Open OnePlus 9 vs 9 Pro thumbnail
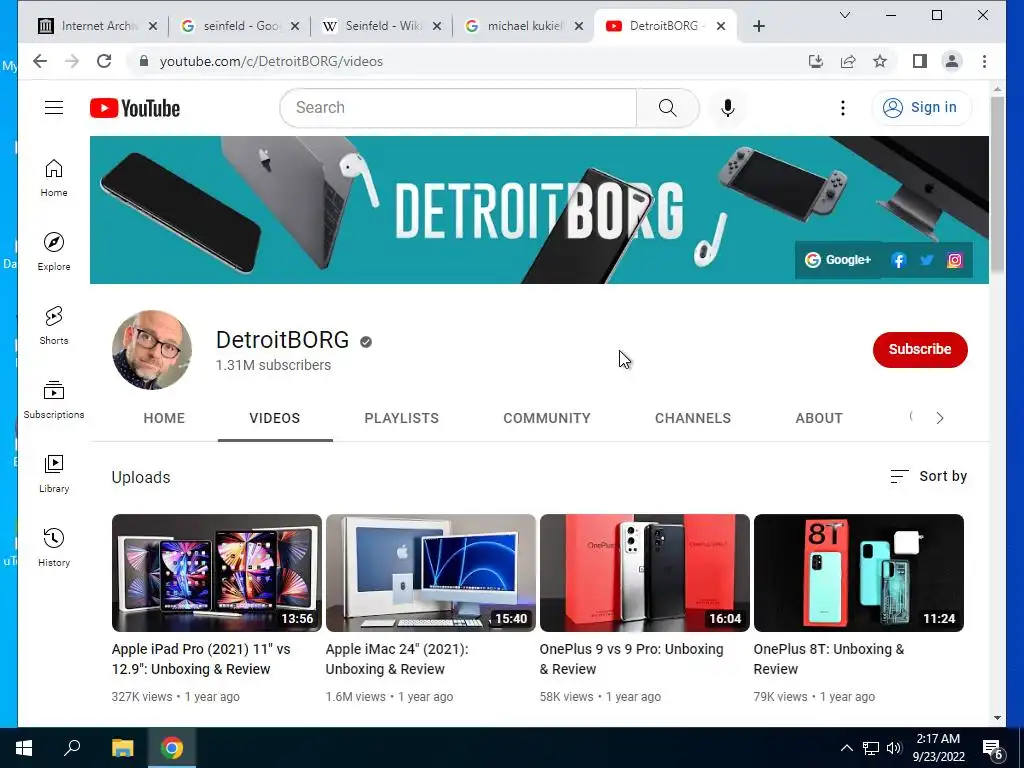This screenshot has height=768, width=1024. tap(645, 573)
